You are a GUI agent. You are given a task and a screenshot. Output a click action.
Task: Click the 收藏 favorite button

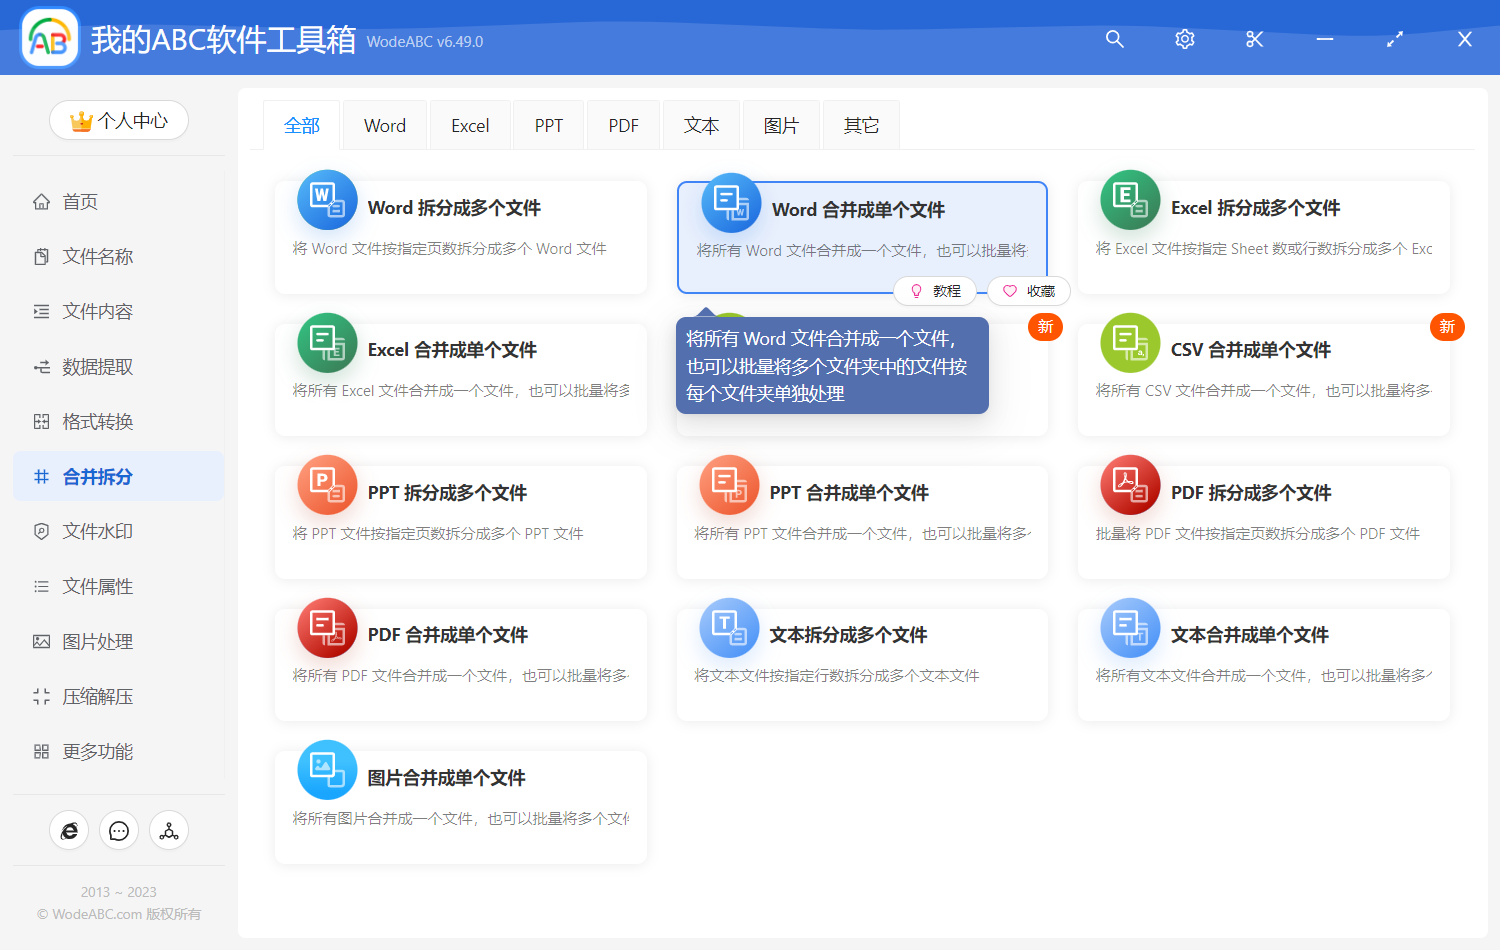pyautogui.click(x=1030, y=291)
